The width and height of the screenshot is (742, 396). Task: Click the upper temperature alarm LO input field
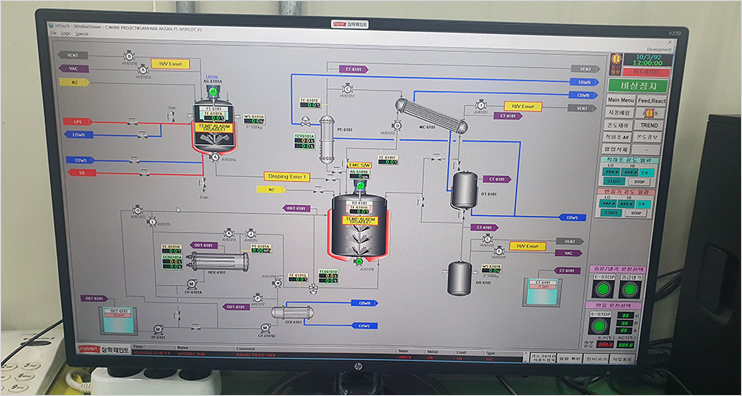pos(610,172)
